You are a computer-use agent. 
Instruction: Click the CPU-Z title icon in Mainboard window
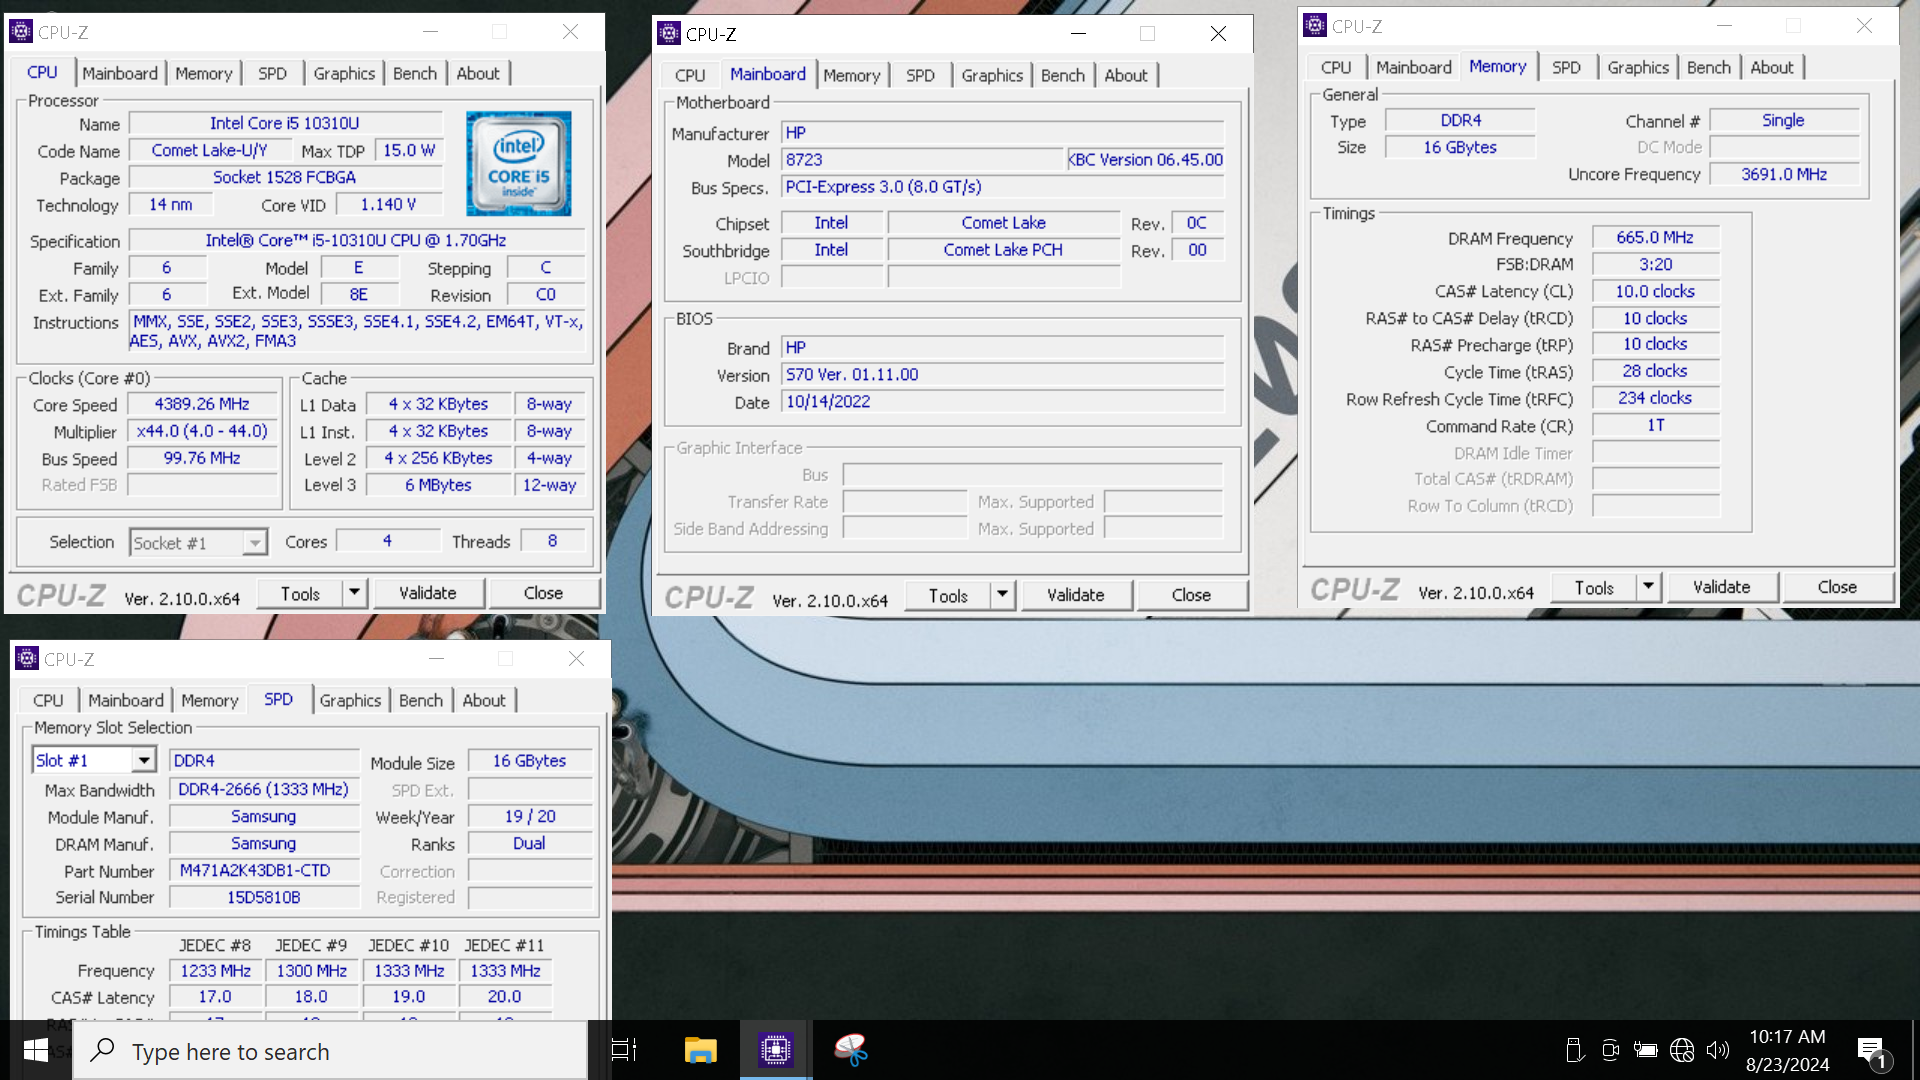click(669, 34)
